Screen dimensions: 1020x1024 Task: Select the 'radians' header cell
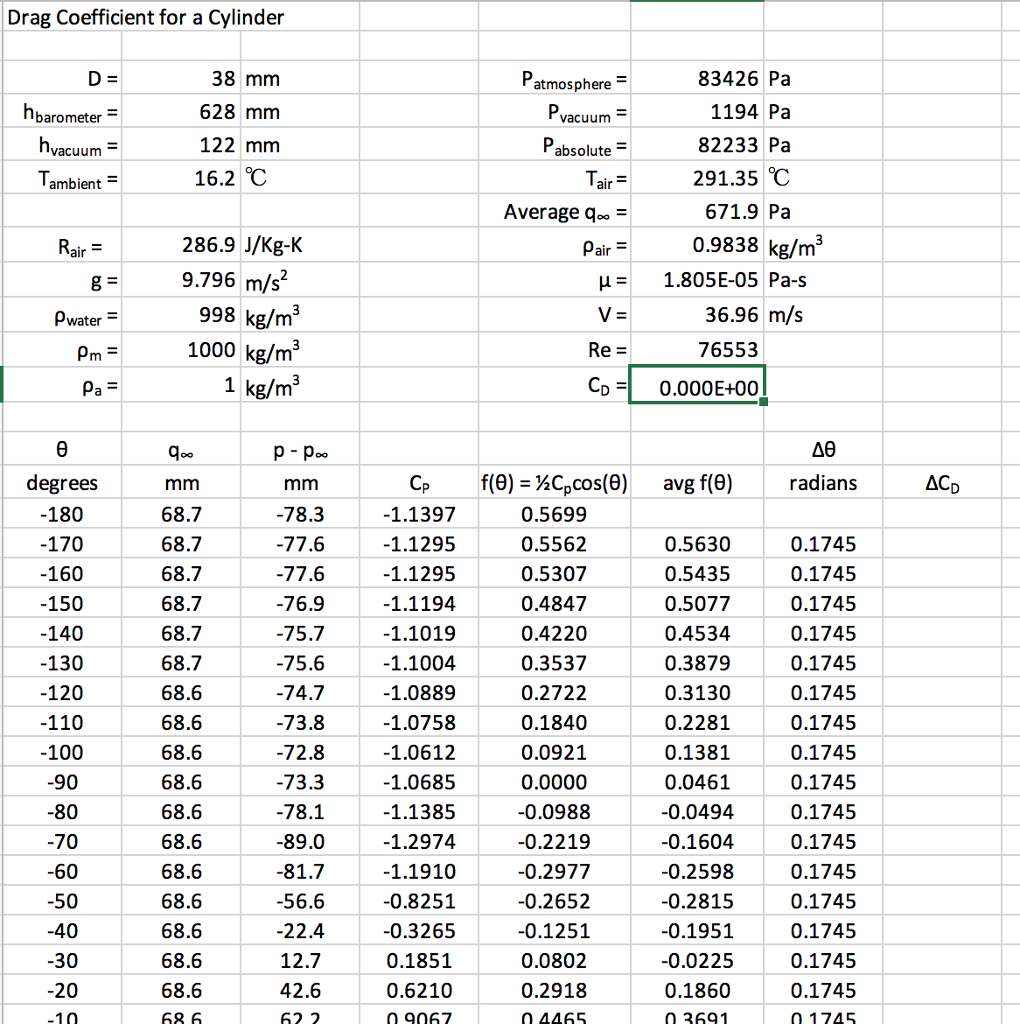pyautogui.click(x=823, y=483)
